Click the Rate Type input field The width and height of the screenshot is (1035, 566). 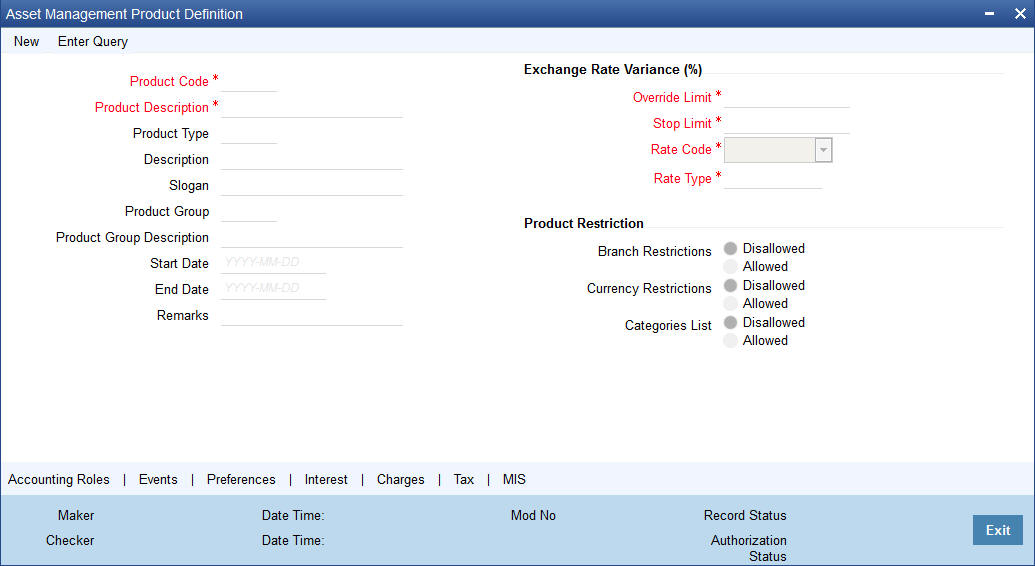coord(773,178)
